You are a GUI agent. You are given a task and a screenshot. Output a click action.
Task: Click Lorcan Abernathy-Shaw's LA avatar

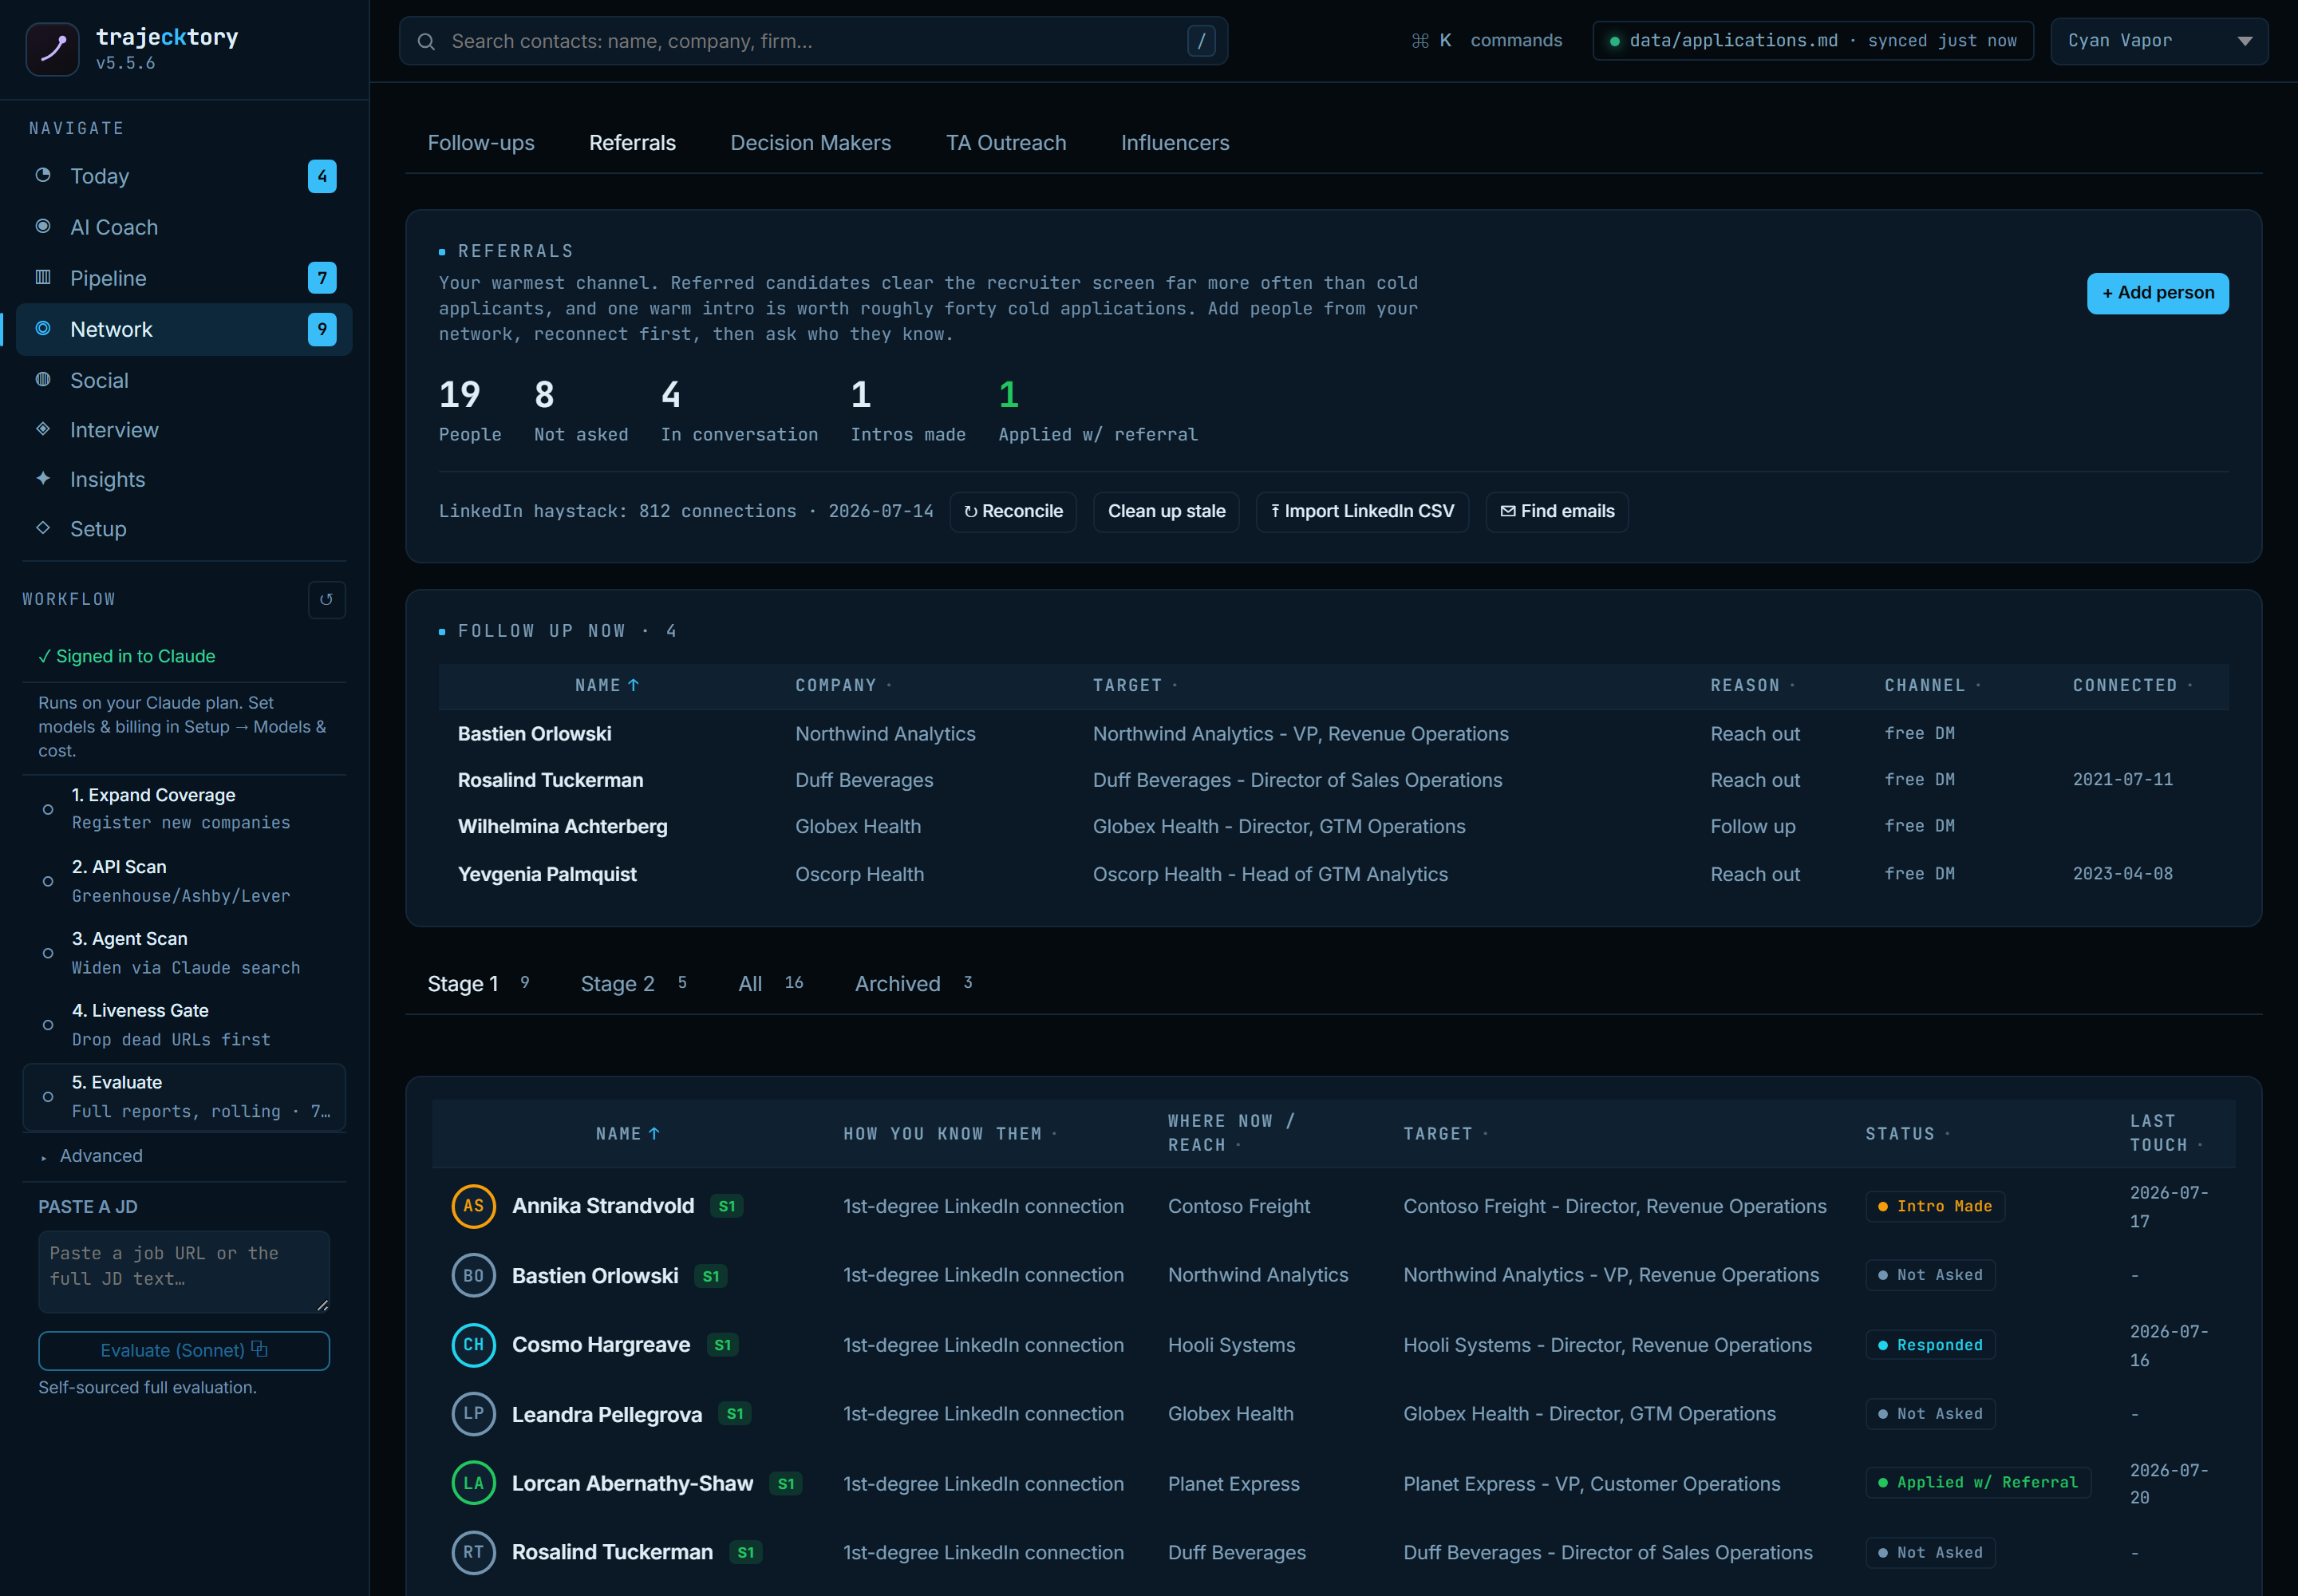(473, 1483)
